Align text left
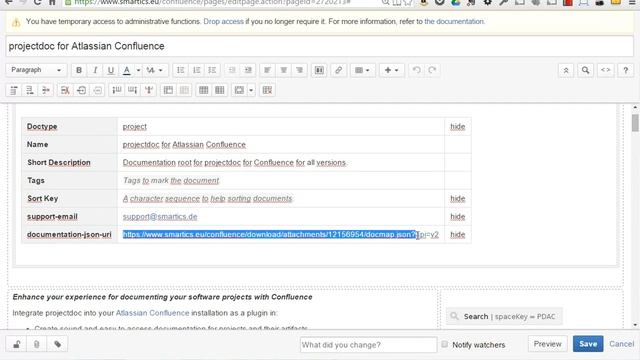 coord(267,70)
